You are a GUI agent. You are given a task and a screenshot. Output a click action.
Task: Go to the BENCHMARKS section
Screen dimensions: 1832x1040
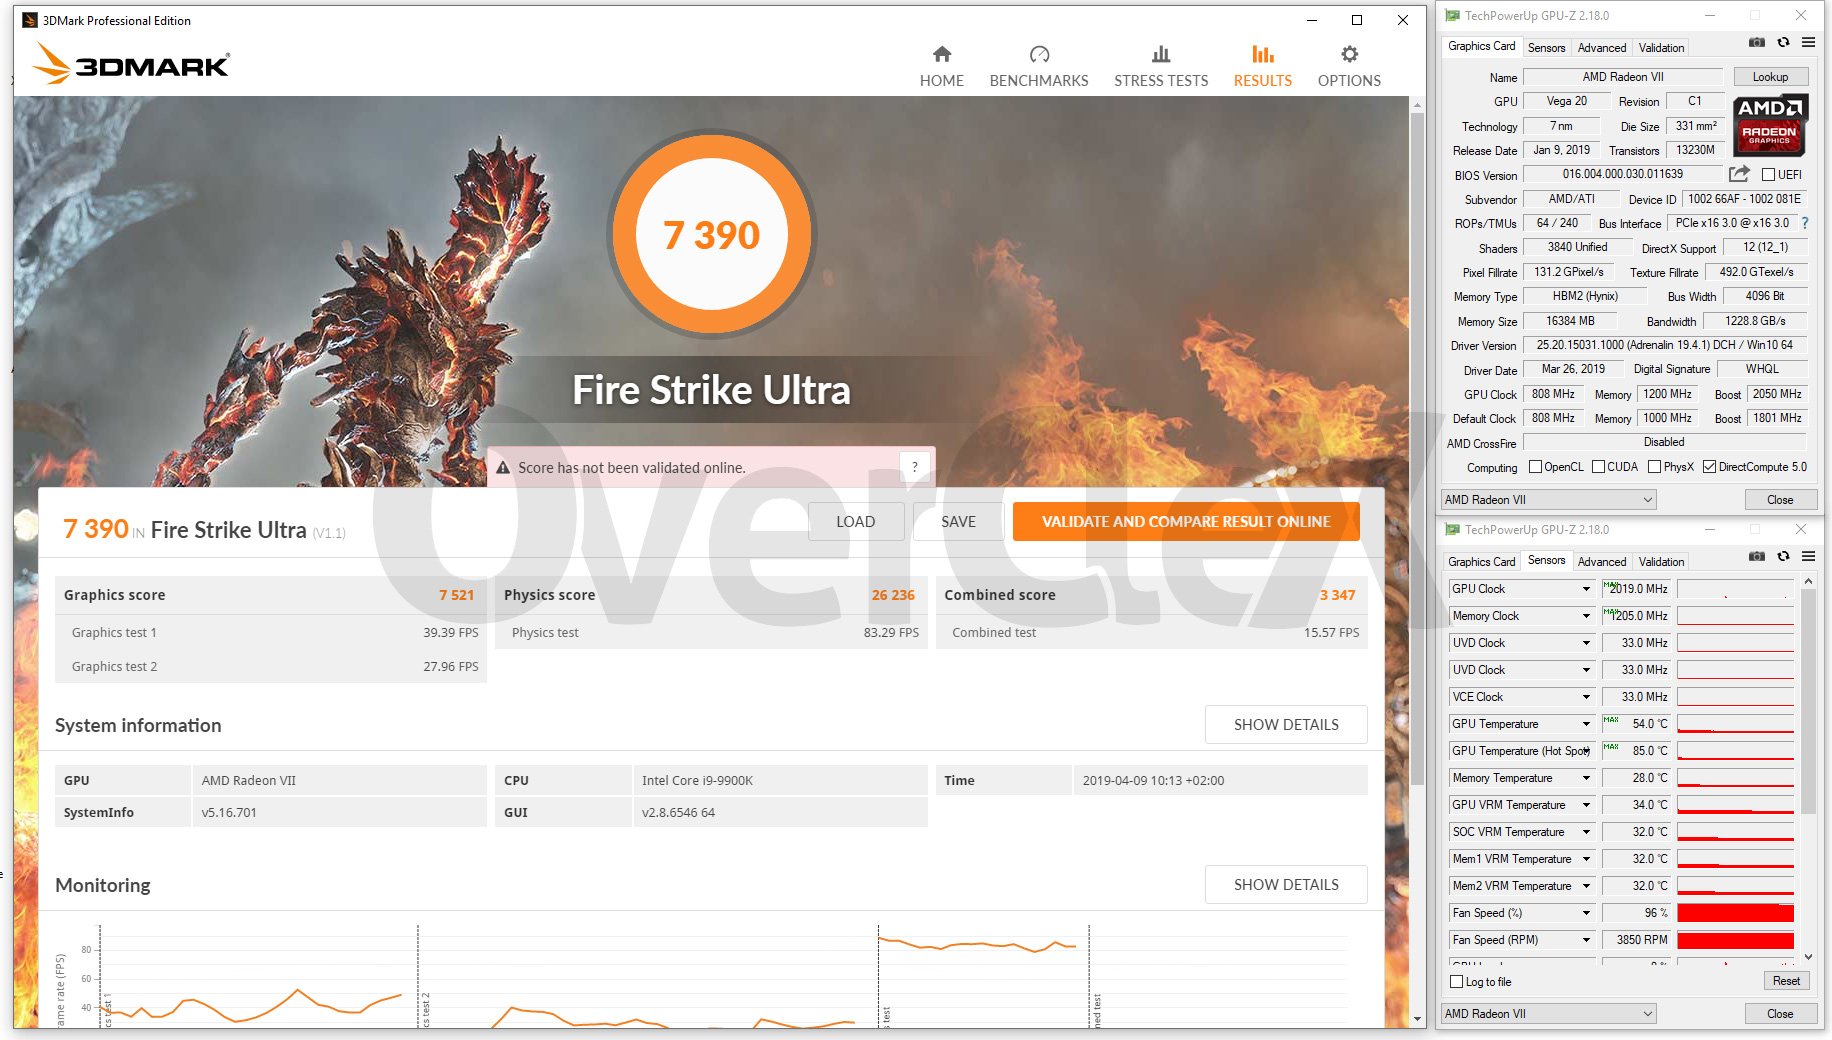point(1039,66)
